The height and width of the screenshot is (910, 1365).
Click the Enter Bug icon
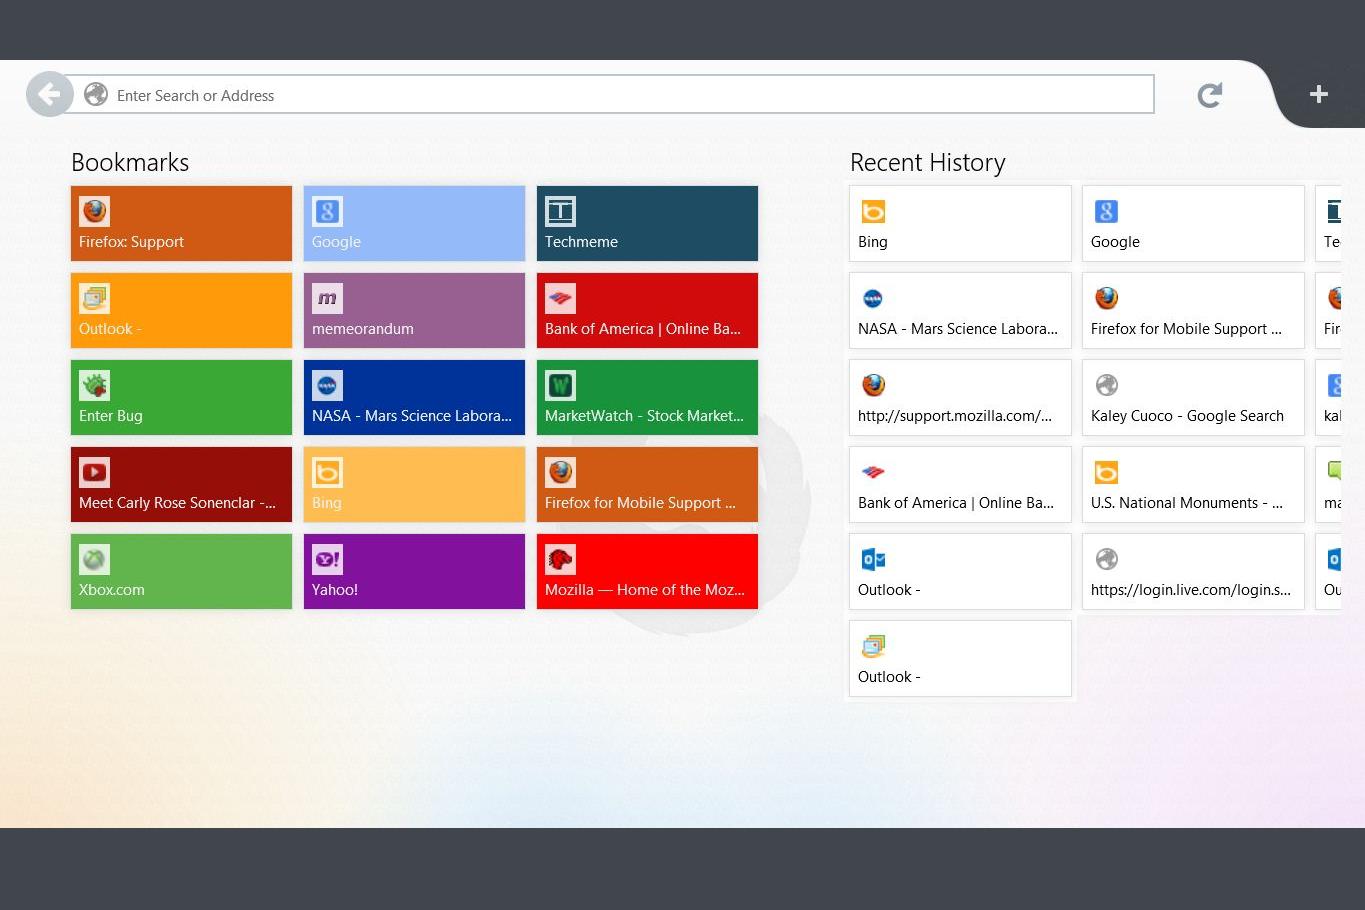(x=95, y=386)
